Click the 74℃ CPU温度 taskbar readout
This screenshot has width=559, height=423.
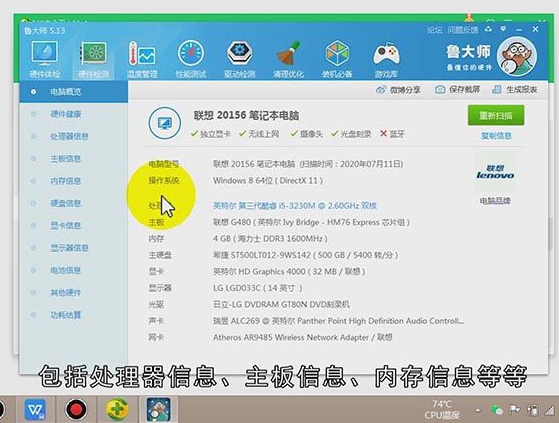pos(442,410)
